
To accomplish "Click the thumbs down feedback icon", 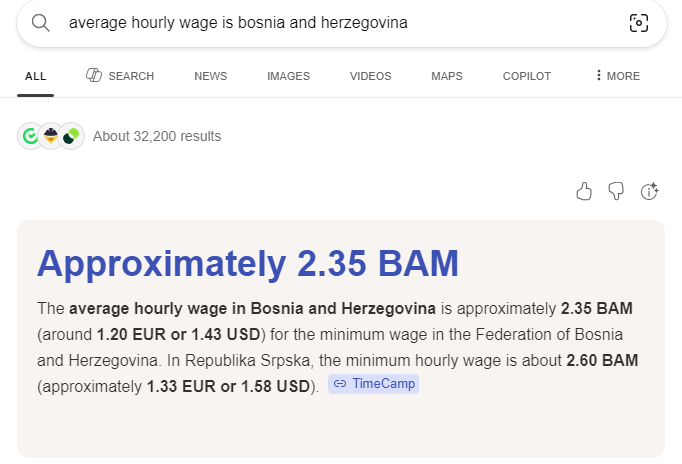I will (x=616, y=191).
